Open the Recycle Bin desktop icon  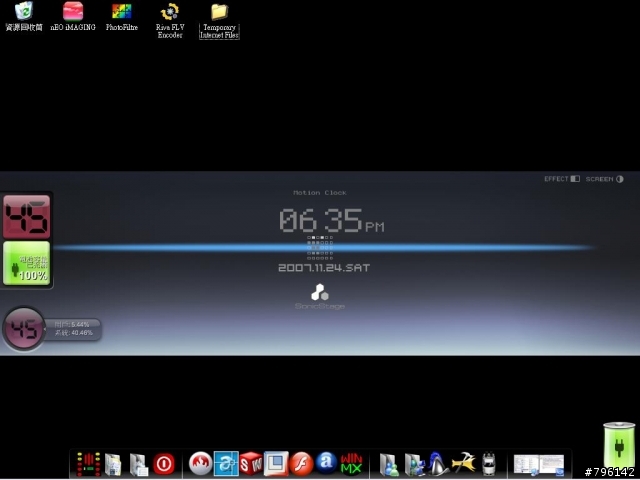[24, 16]
